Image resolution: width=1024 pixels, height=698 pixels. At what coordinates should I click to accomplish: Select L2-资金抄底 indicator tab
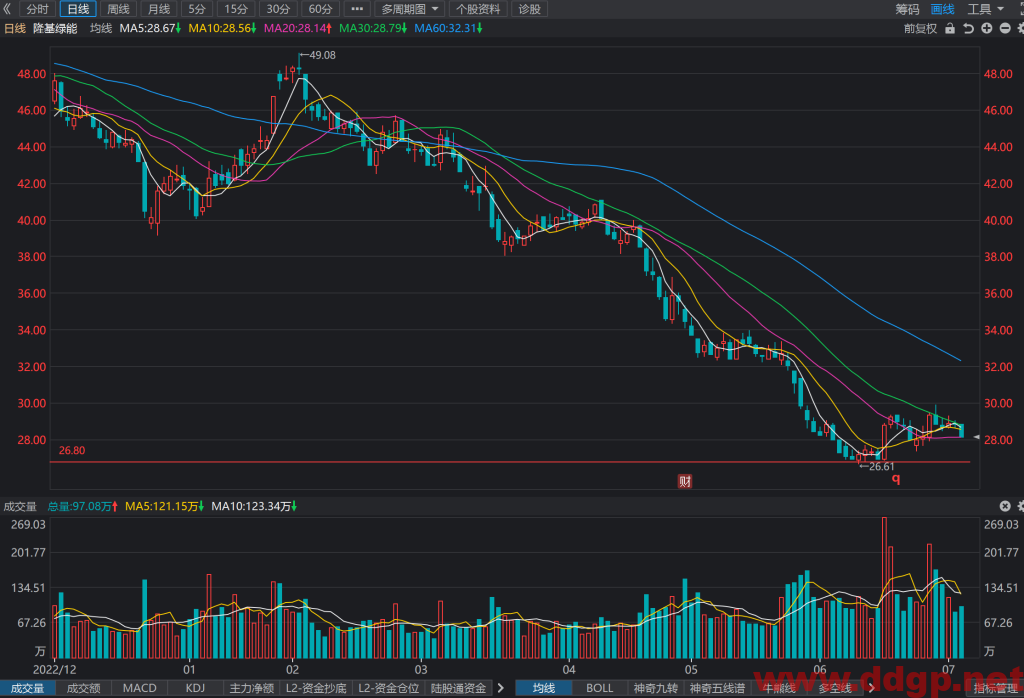316,688
